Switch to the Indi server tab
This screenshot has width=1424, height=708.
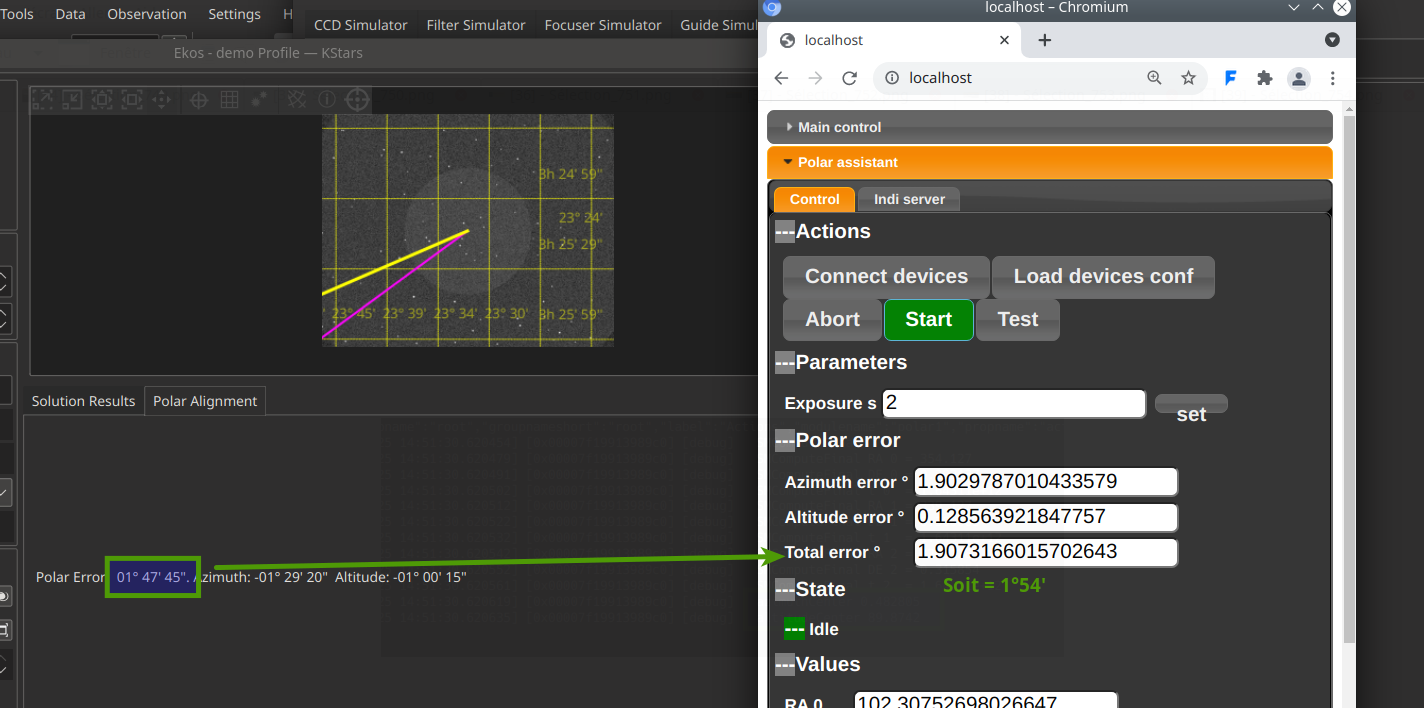coord(909,199)
